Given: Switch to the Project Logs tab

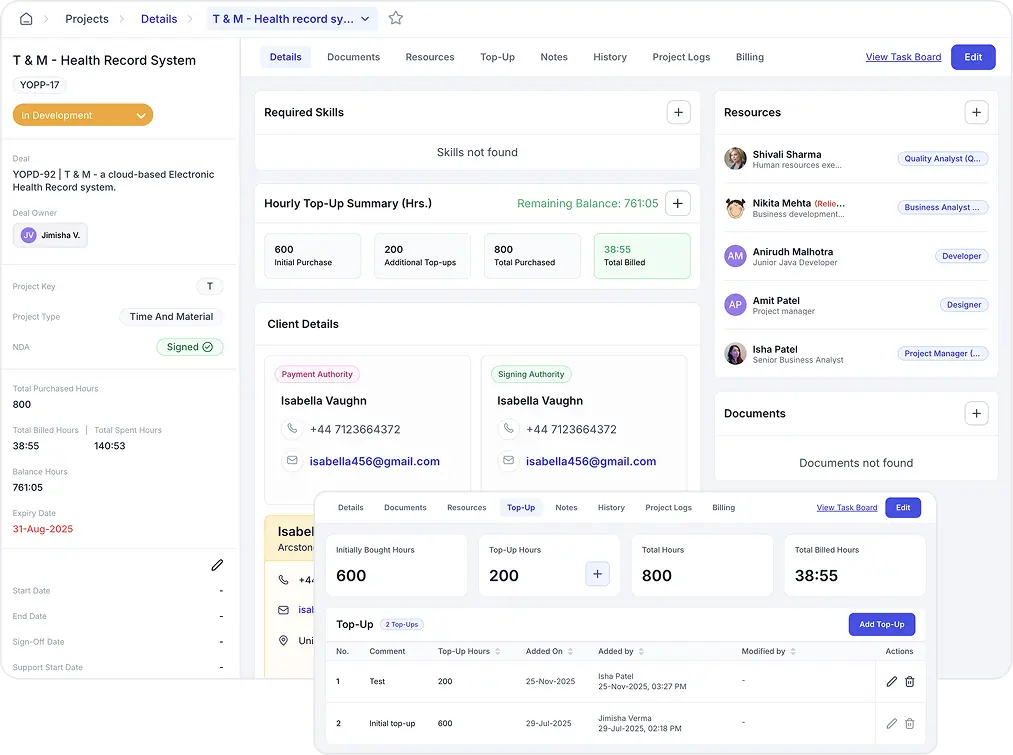Looking at the screenshot, I should click(681, 57).
